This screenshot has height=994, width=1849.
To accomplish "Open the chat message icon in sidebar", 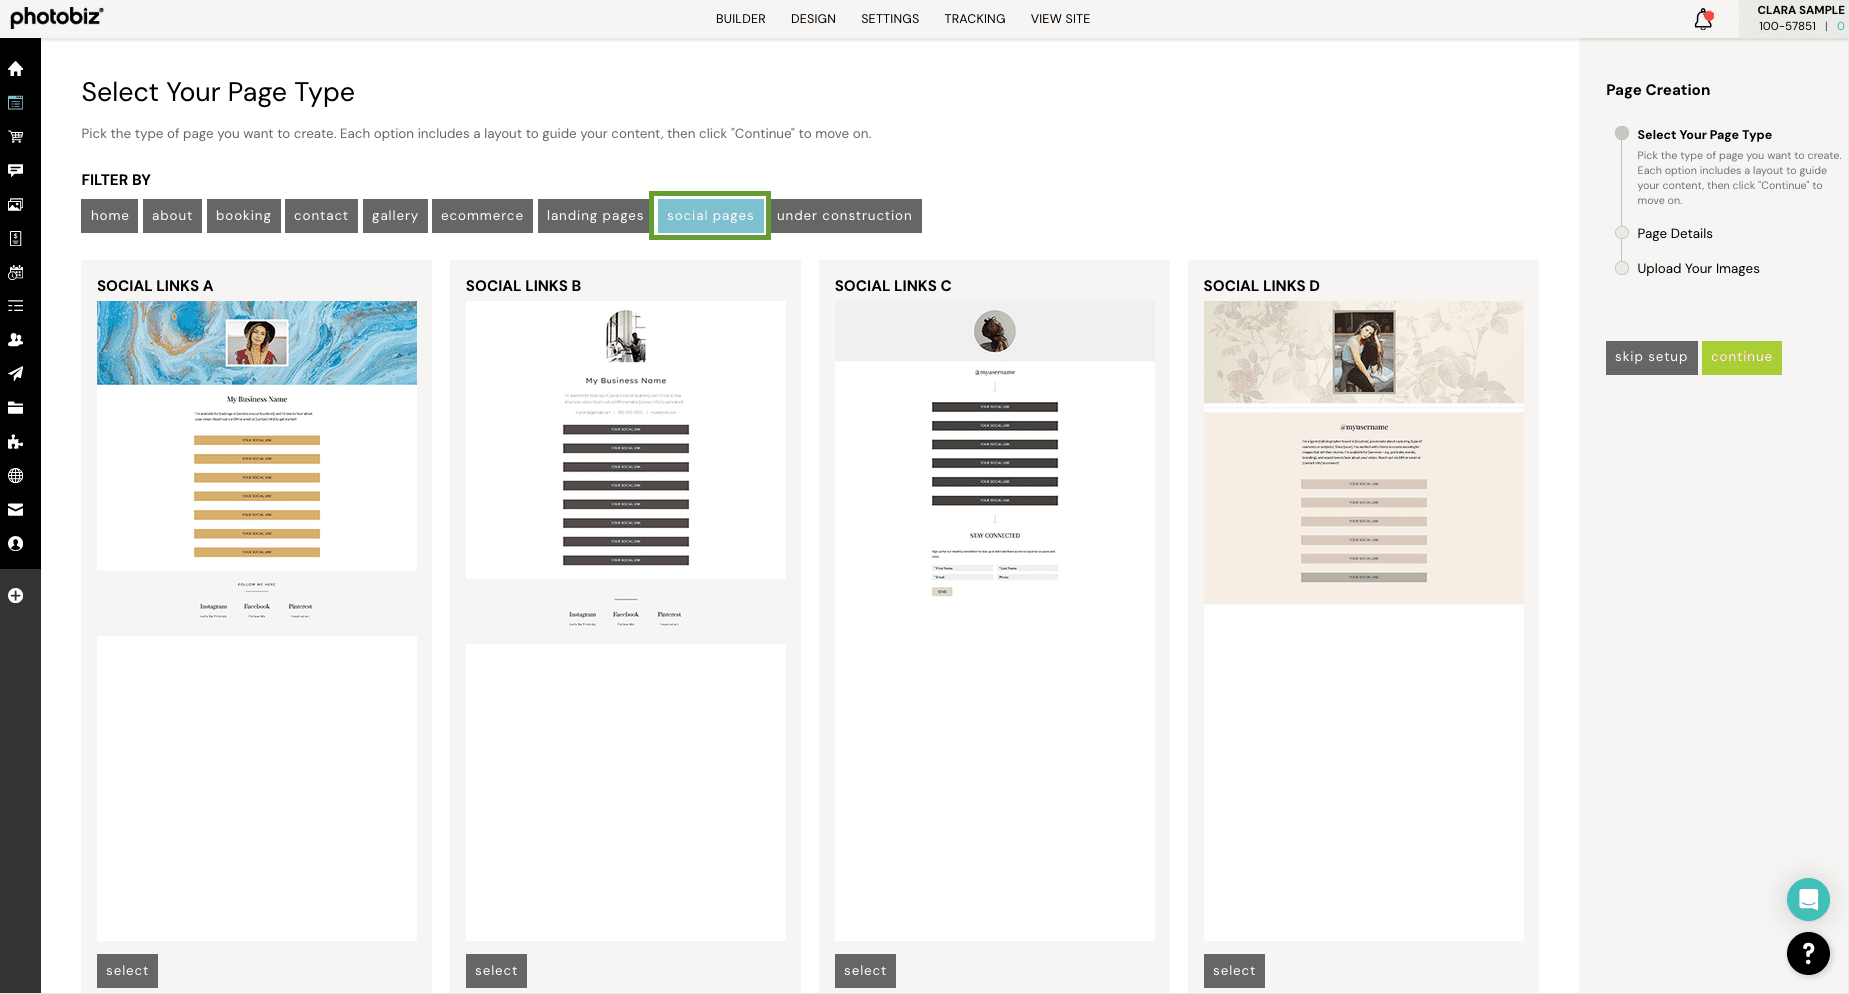I will 15,171.
